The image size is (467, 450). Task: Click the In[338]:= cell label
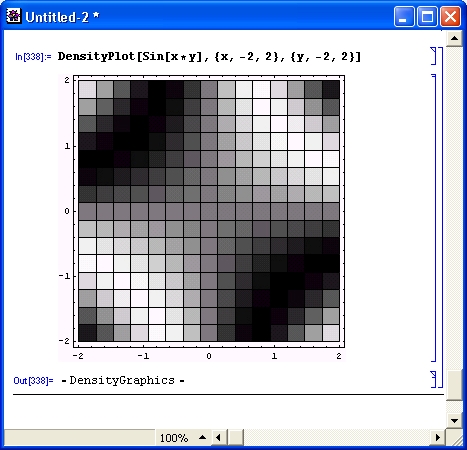coord(33,57)
